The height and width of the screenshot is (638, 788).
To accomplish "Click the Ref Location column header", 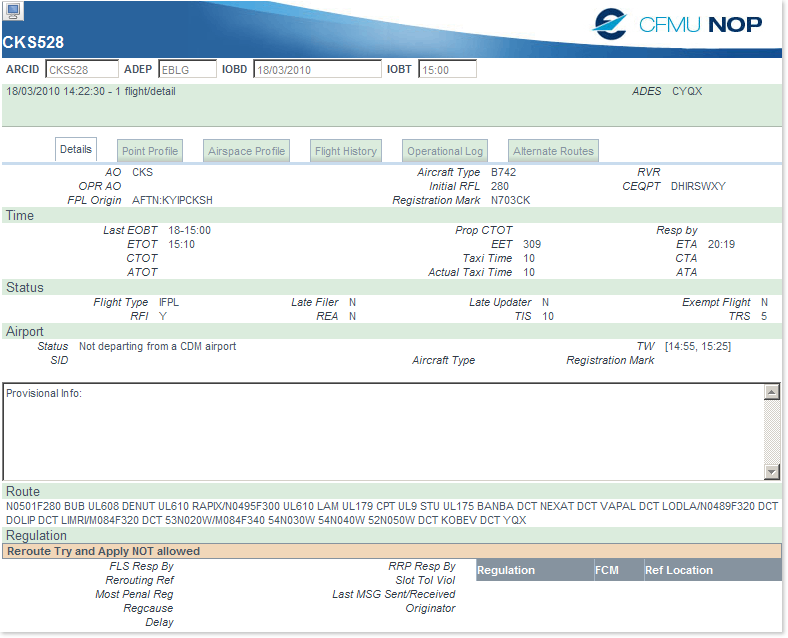I will 709,570.
